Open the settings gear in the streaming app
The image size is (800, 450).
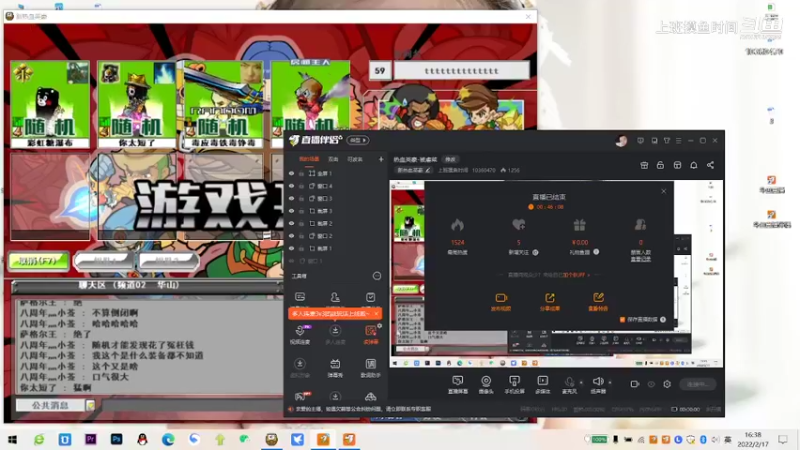point(667,384)
